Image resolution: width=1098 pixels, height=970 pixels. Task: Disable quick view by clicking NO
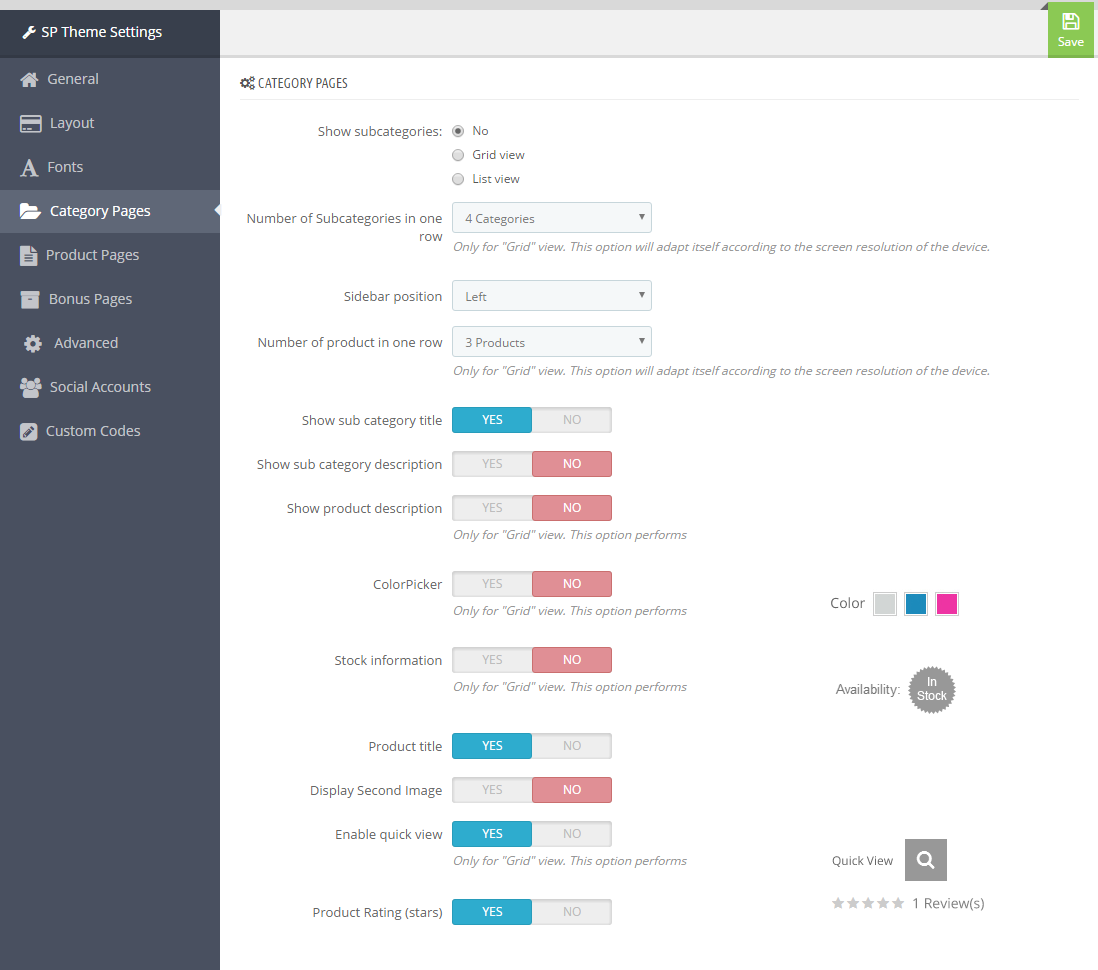click(x=571, y=834)
